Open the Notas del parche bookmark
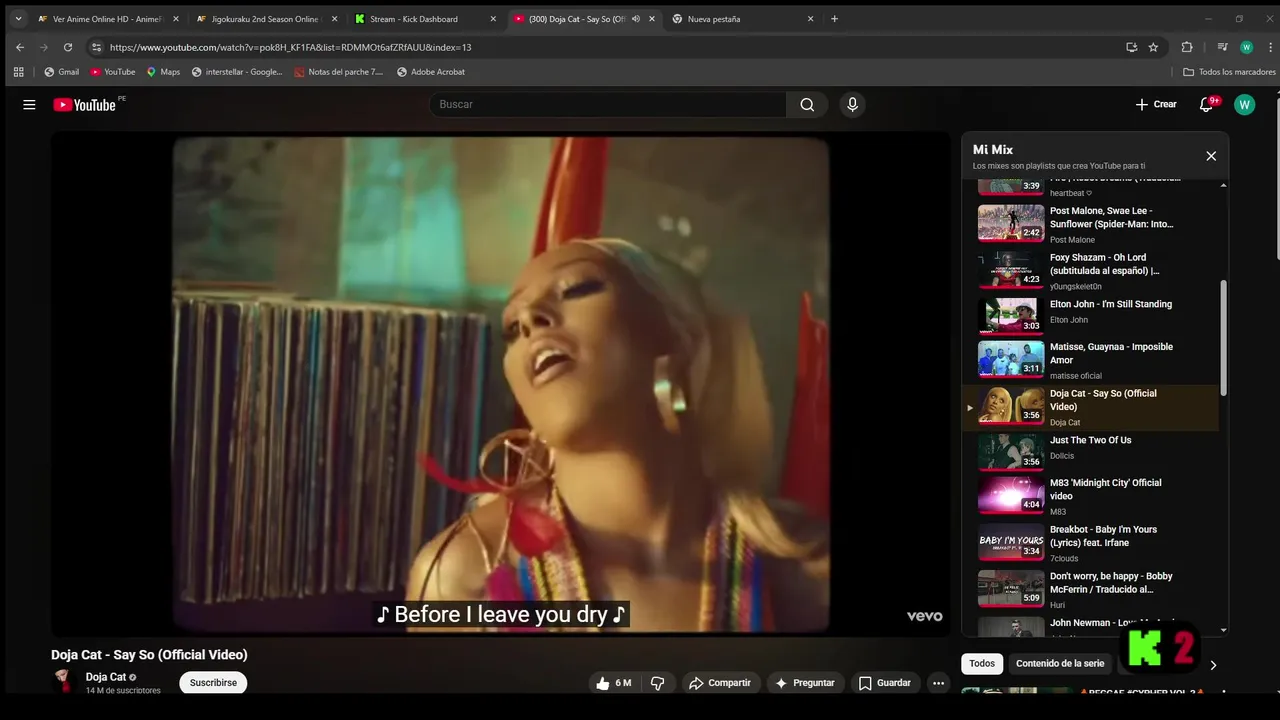The image size is (1280, 720). 339,72
